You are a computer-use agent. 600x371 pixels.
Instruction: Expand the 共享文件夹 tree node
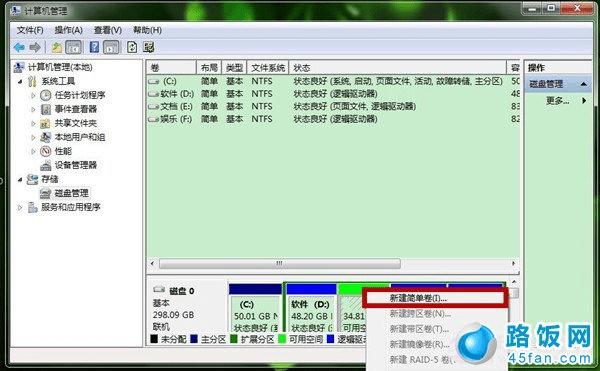(33, 123)
